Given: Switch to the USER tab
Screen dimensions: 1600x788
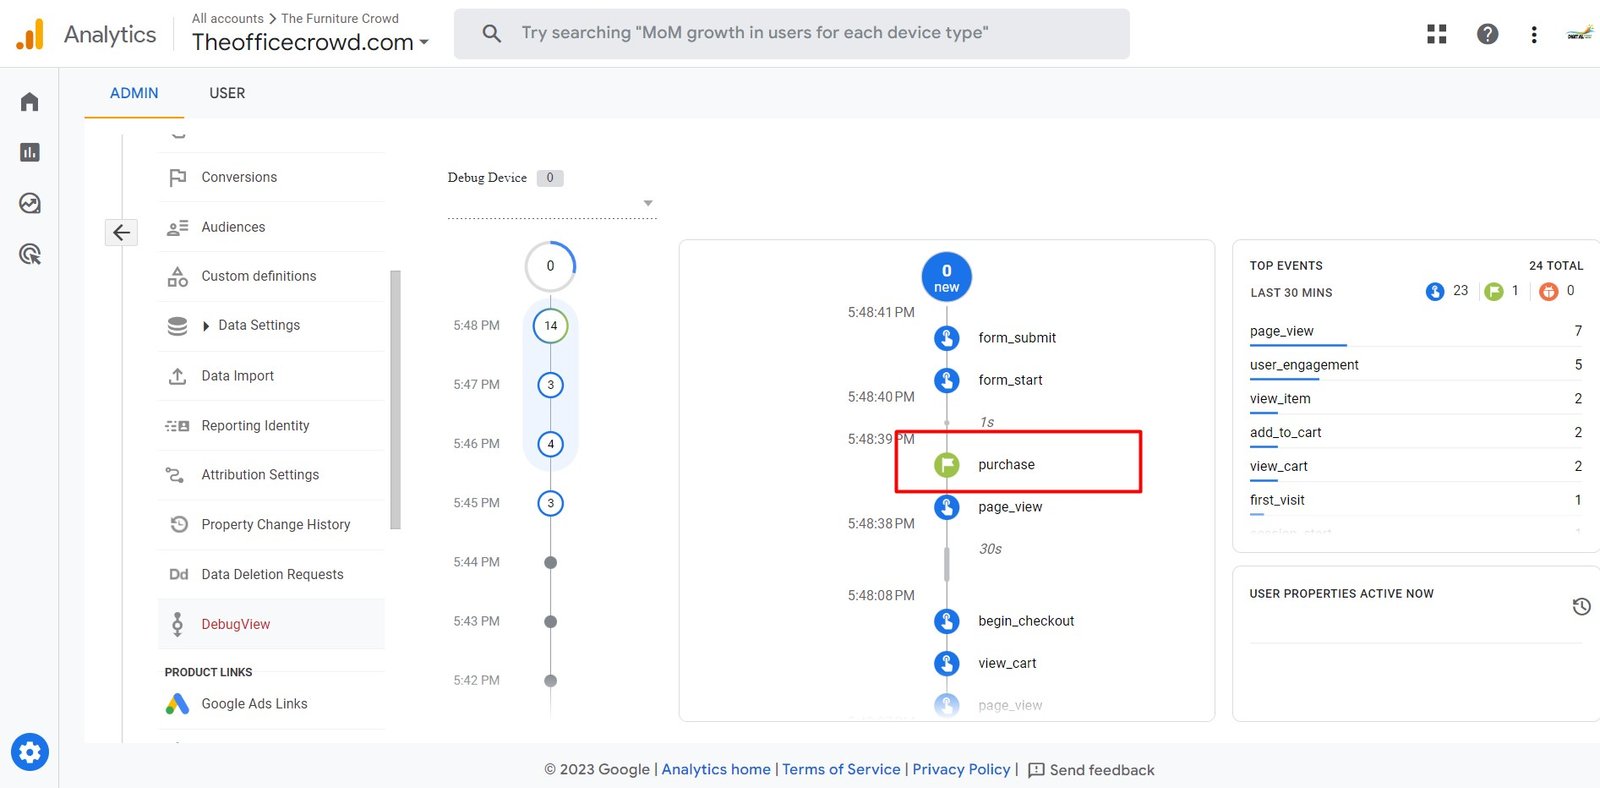Looking at the screenshot, I should pos(227,93).
